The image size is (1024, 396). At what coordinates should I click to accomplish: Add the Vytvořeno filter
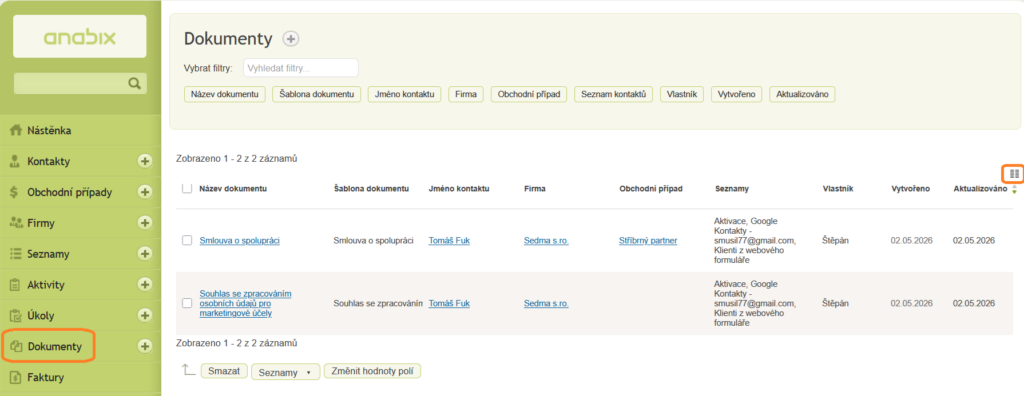click(737, 94)
